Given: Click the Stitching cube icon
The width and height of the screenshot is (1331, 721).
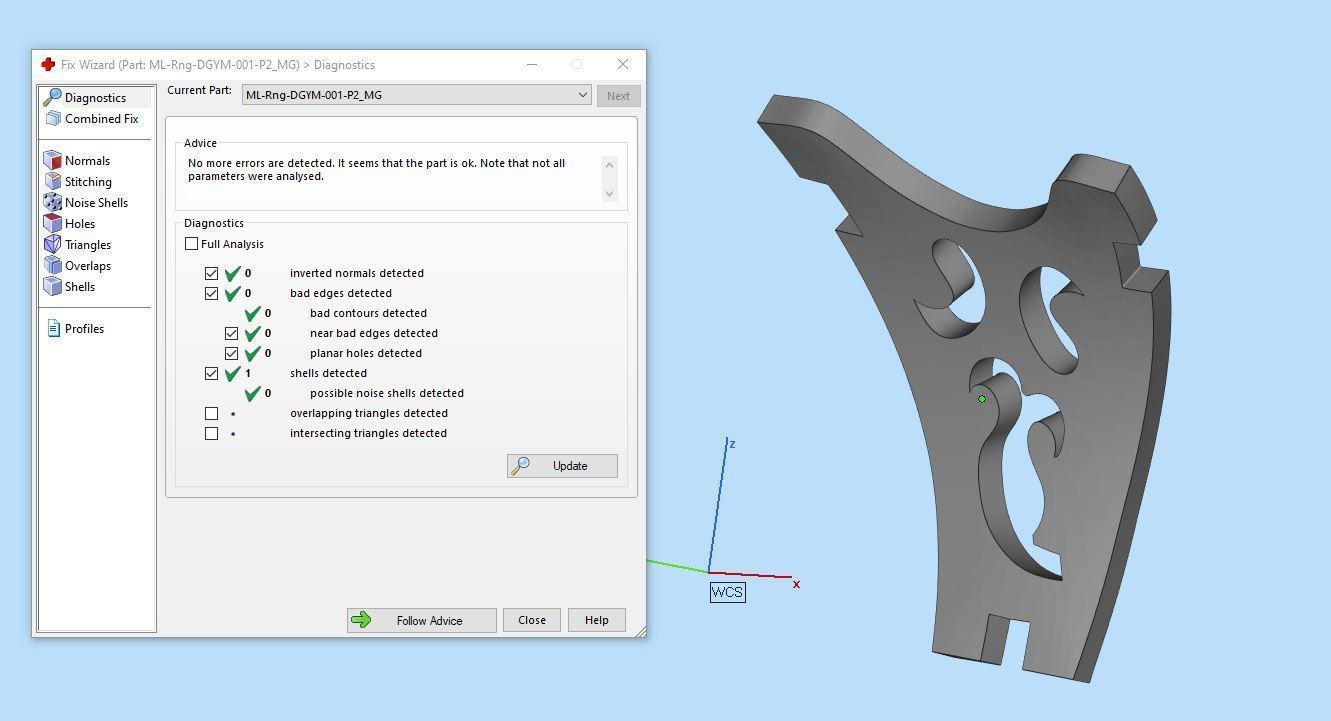Looking at the screenshot, I should point(53,181).
